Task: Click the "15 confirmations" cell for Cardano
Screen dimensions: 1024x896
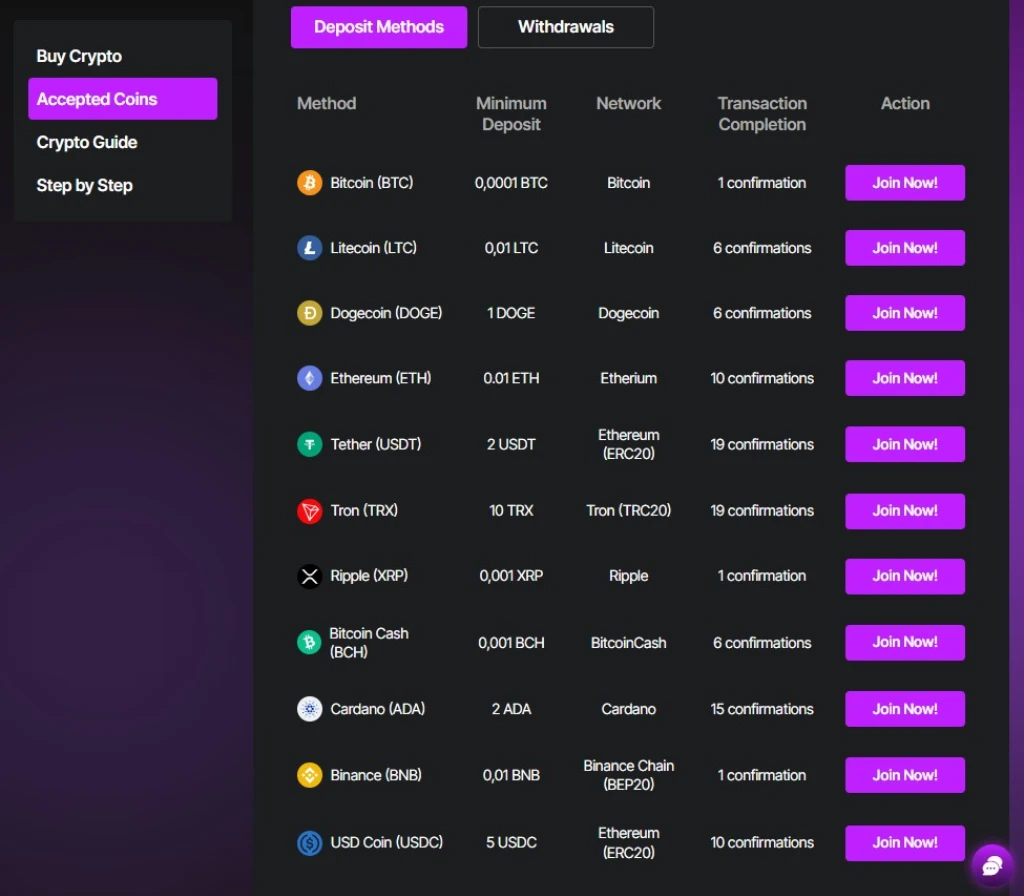Action: pos(762,709)
